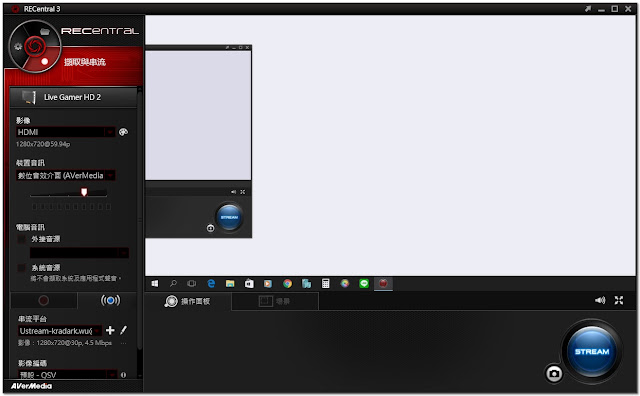Click media player icon in the captured taskbar

[x=268, y=283]
